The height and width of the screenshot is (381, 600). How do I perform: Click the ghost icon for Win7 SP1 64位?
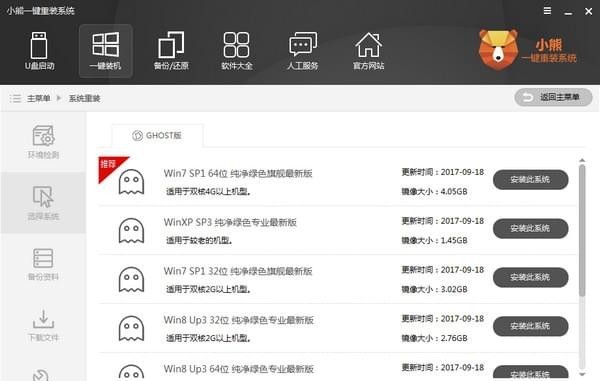(x=131, y=182)
